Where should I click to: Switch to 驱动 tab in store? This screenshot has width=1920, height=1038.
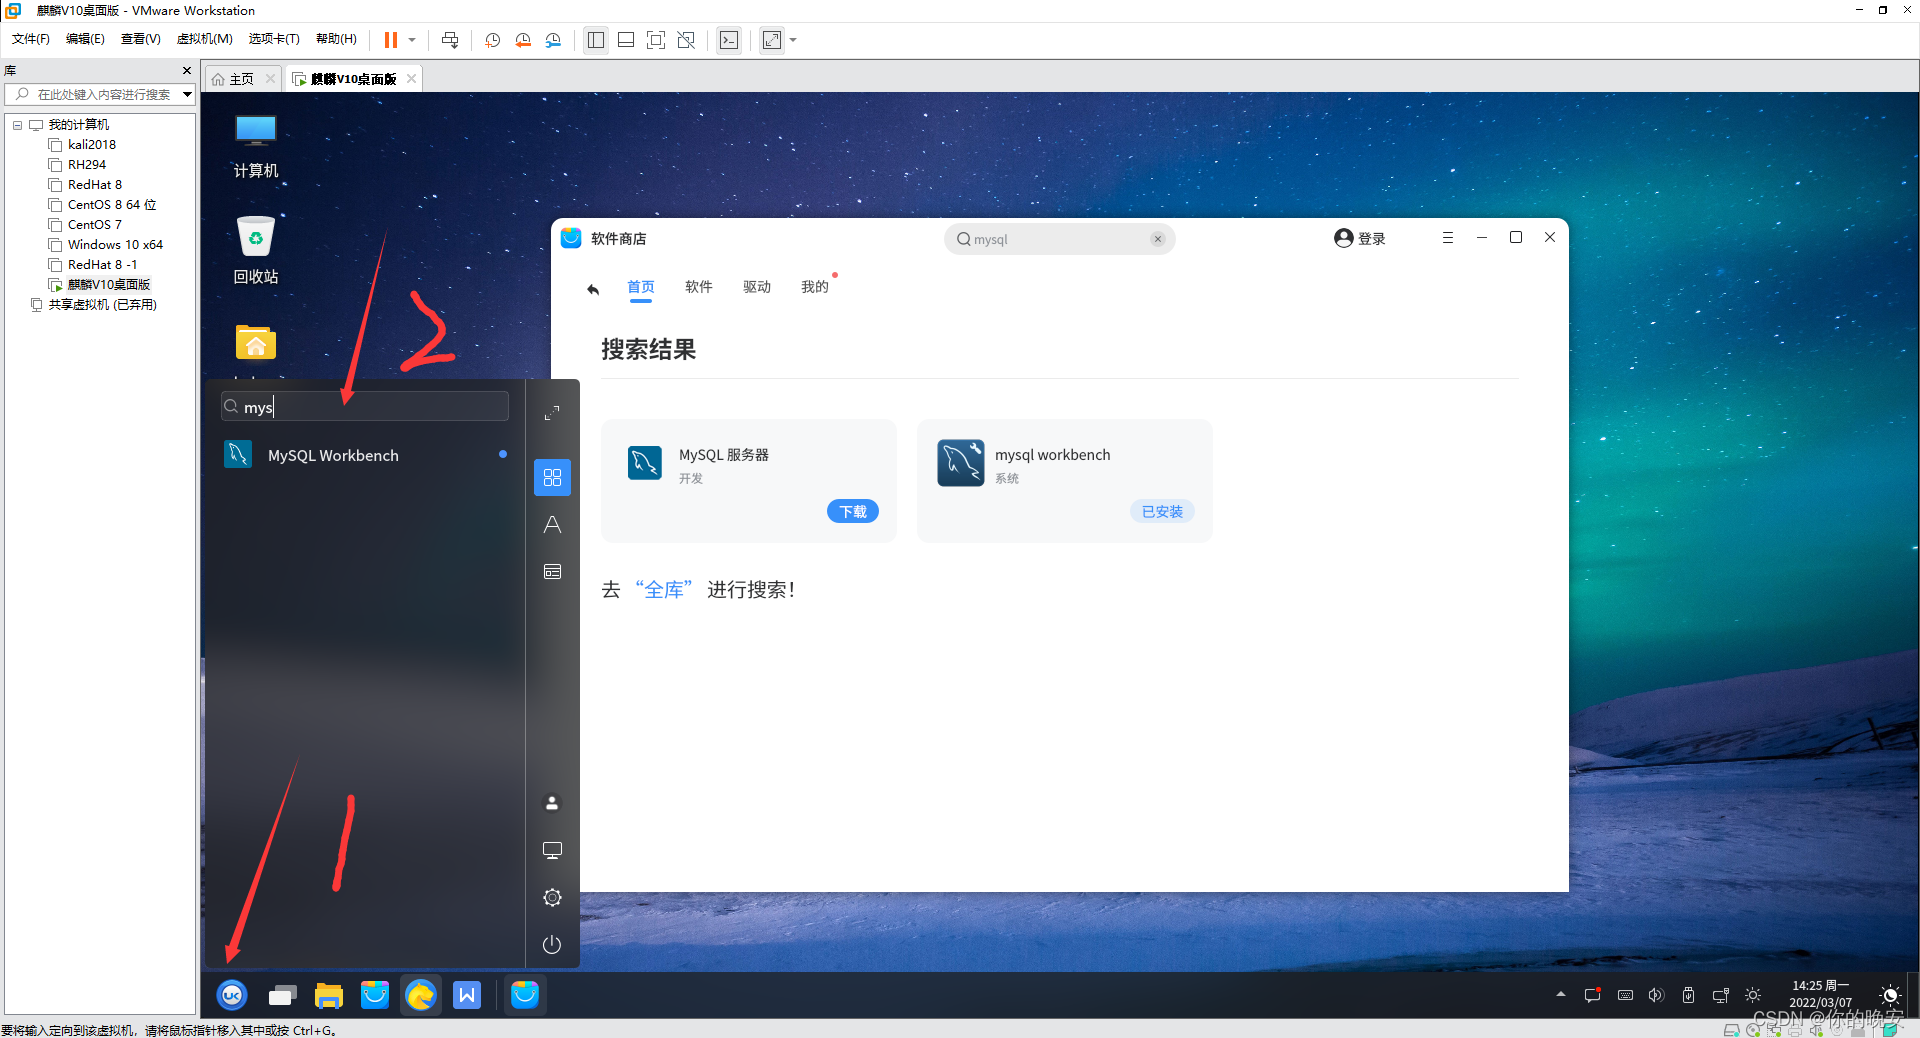click(x=757, y=287)
